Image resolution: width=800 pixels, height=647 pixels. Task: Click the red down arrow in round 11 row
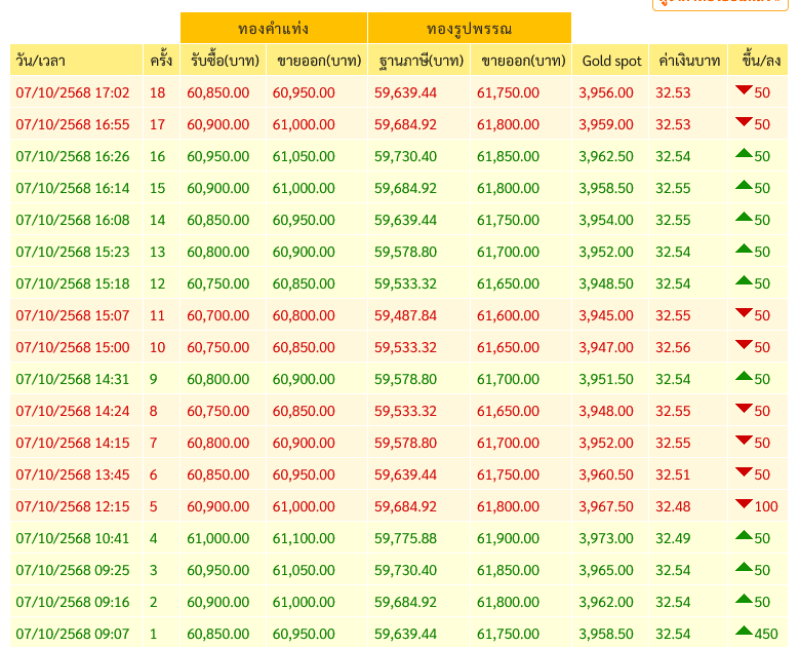point(743,313)
